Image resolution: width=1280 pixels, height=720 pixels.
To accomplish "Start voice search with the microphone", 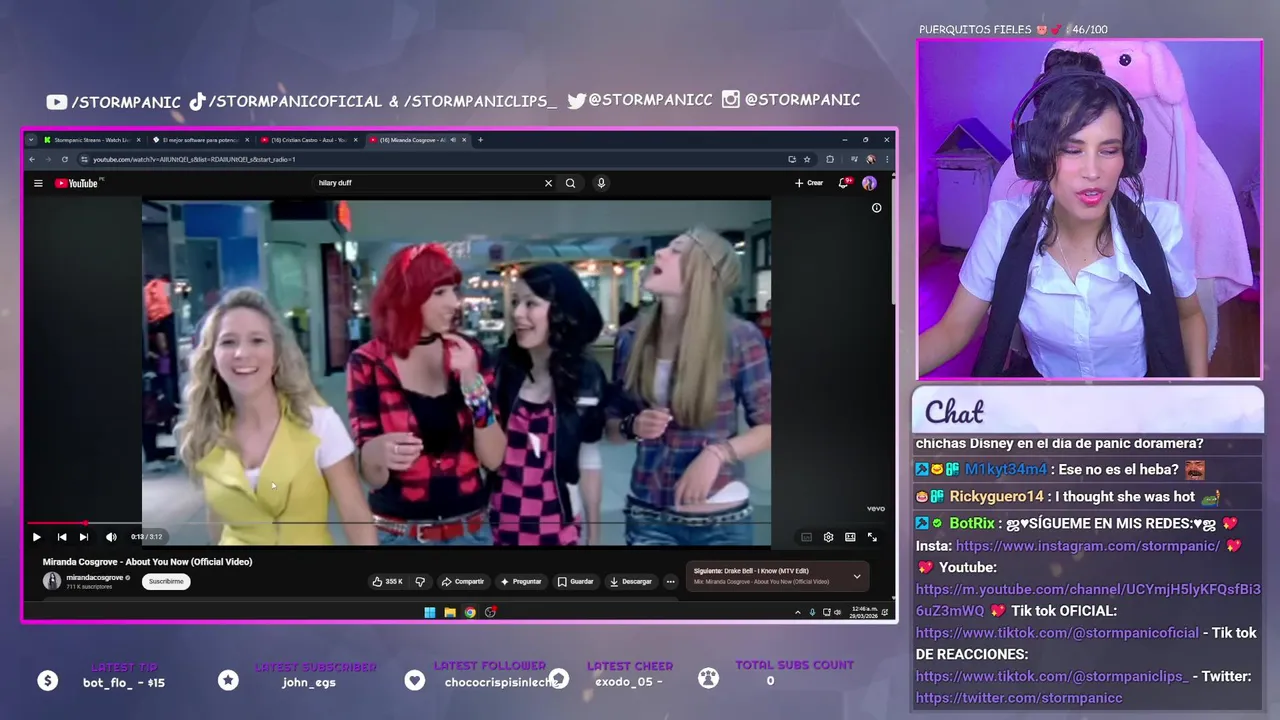I will tap(601, 183).
